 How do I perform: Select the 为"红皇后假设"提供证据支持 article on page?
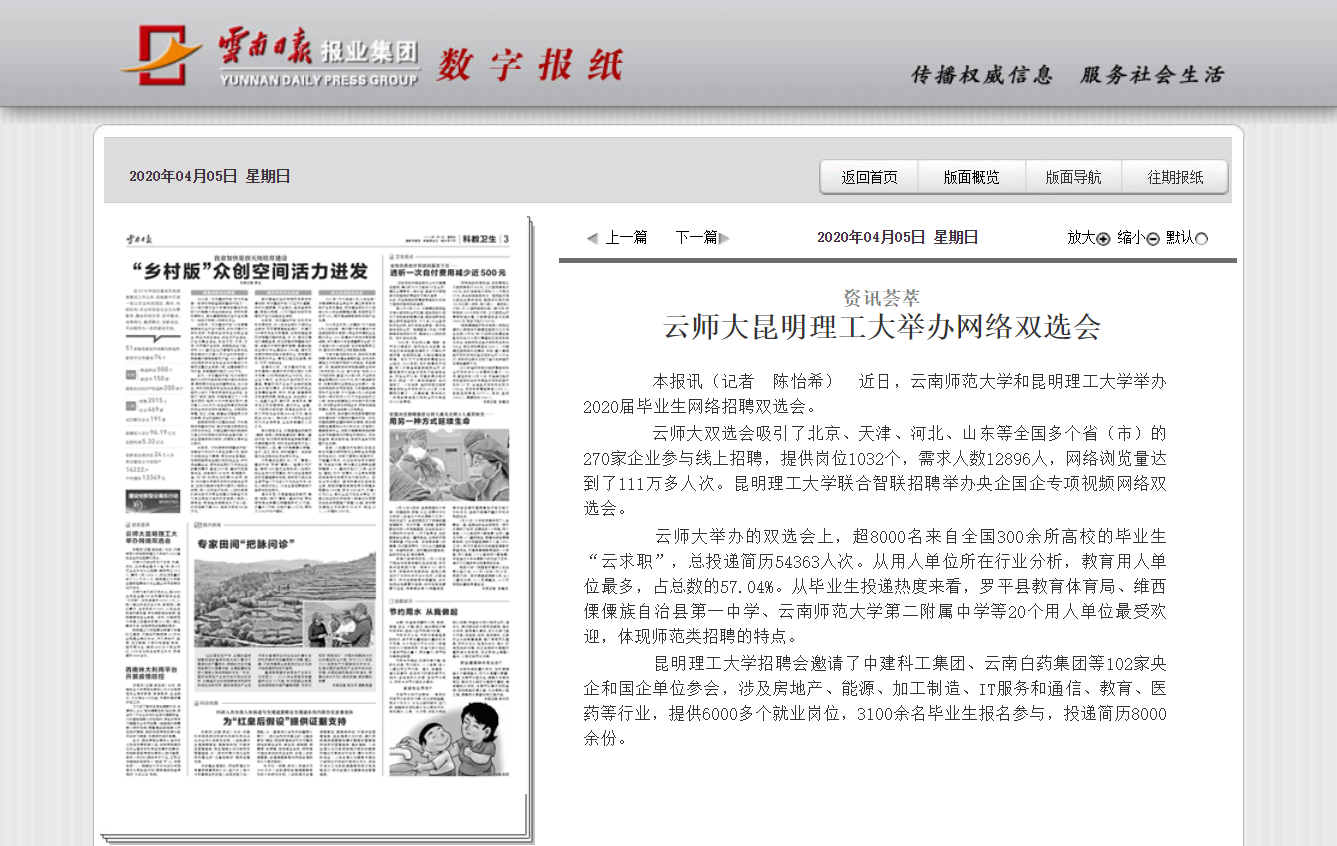[284, 721]
